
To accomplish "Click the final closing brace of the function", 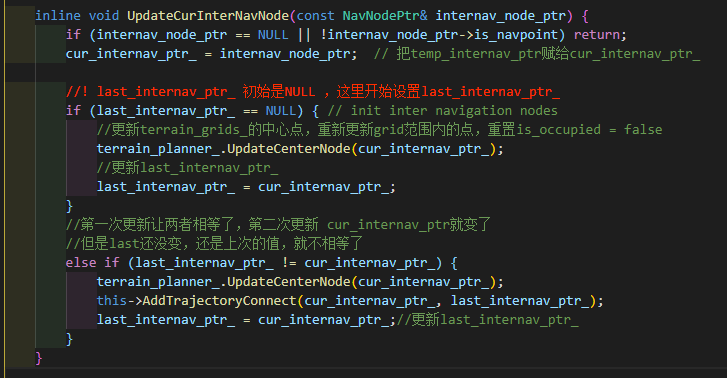I will pos(39,358).
